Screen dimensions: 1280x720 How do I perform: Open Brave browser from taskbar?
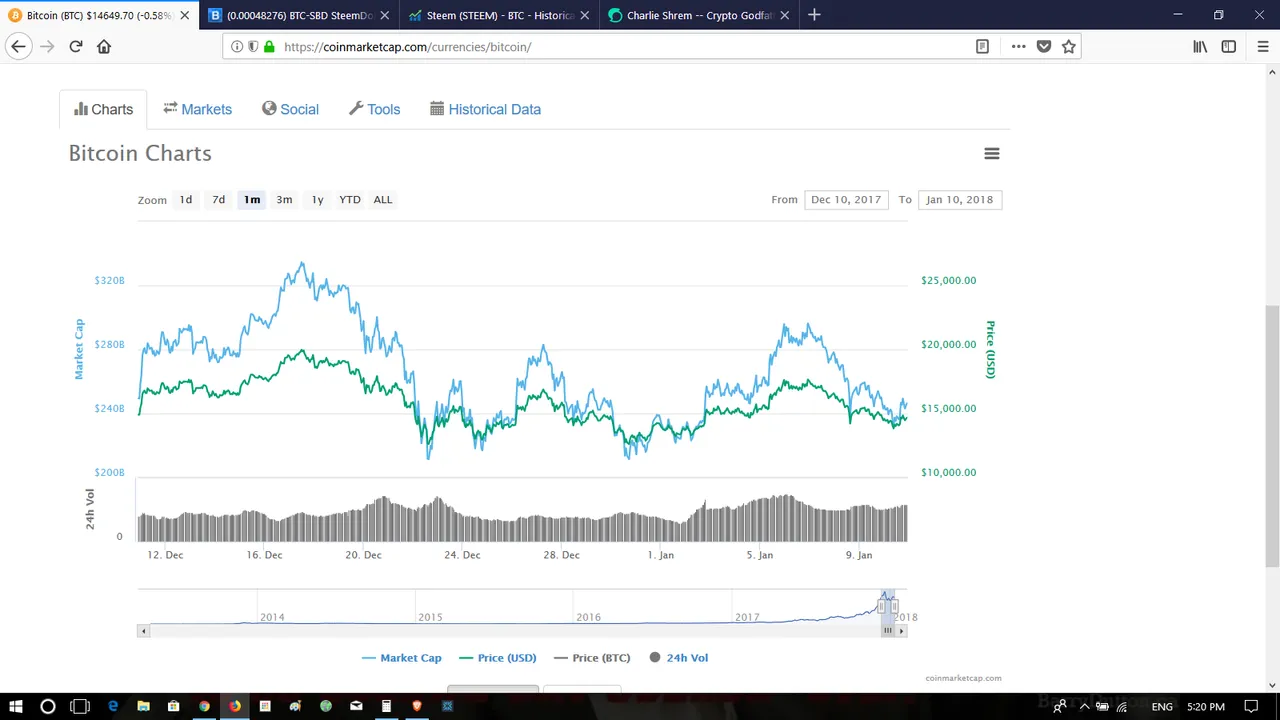(x=417, y=706)
